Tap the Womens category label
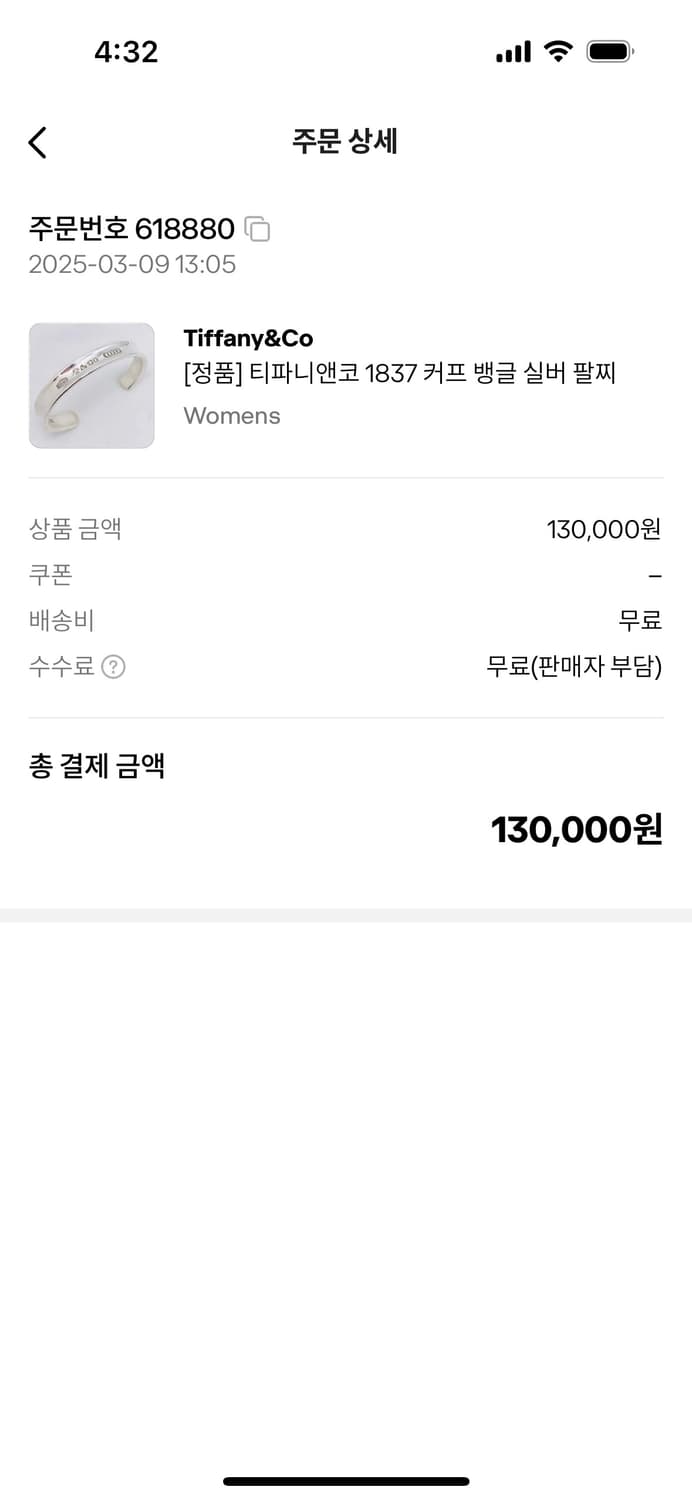The width and height of the screenshot is (692, 1500). pyautogui.click(x=232, y=416)
